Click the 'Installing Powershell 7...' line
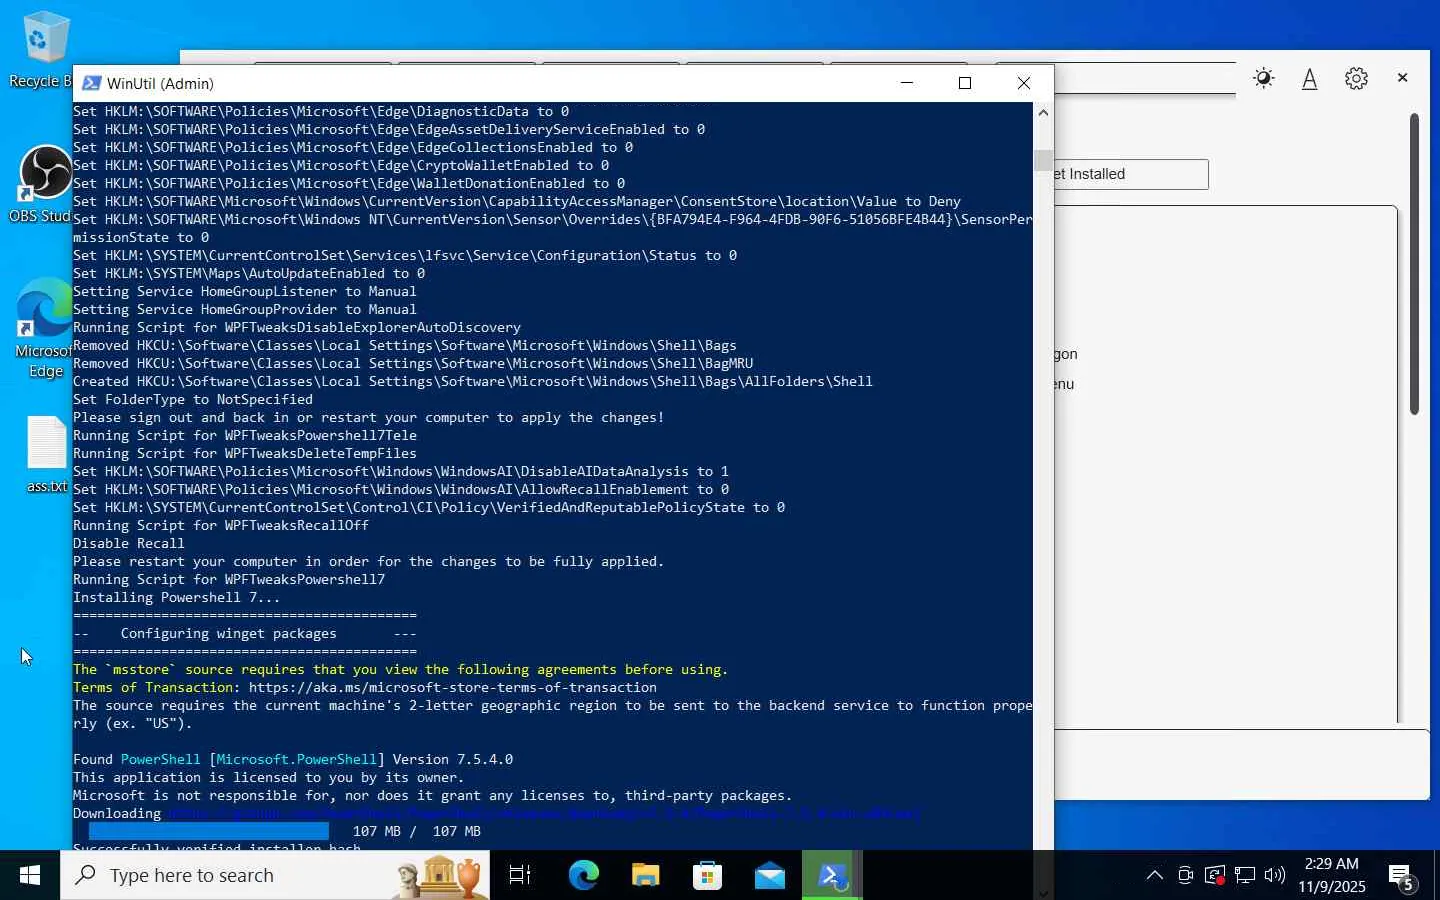 tap(177, 597)
